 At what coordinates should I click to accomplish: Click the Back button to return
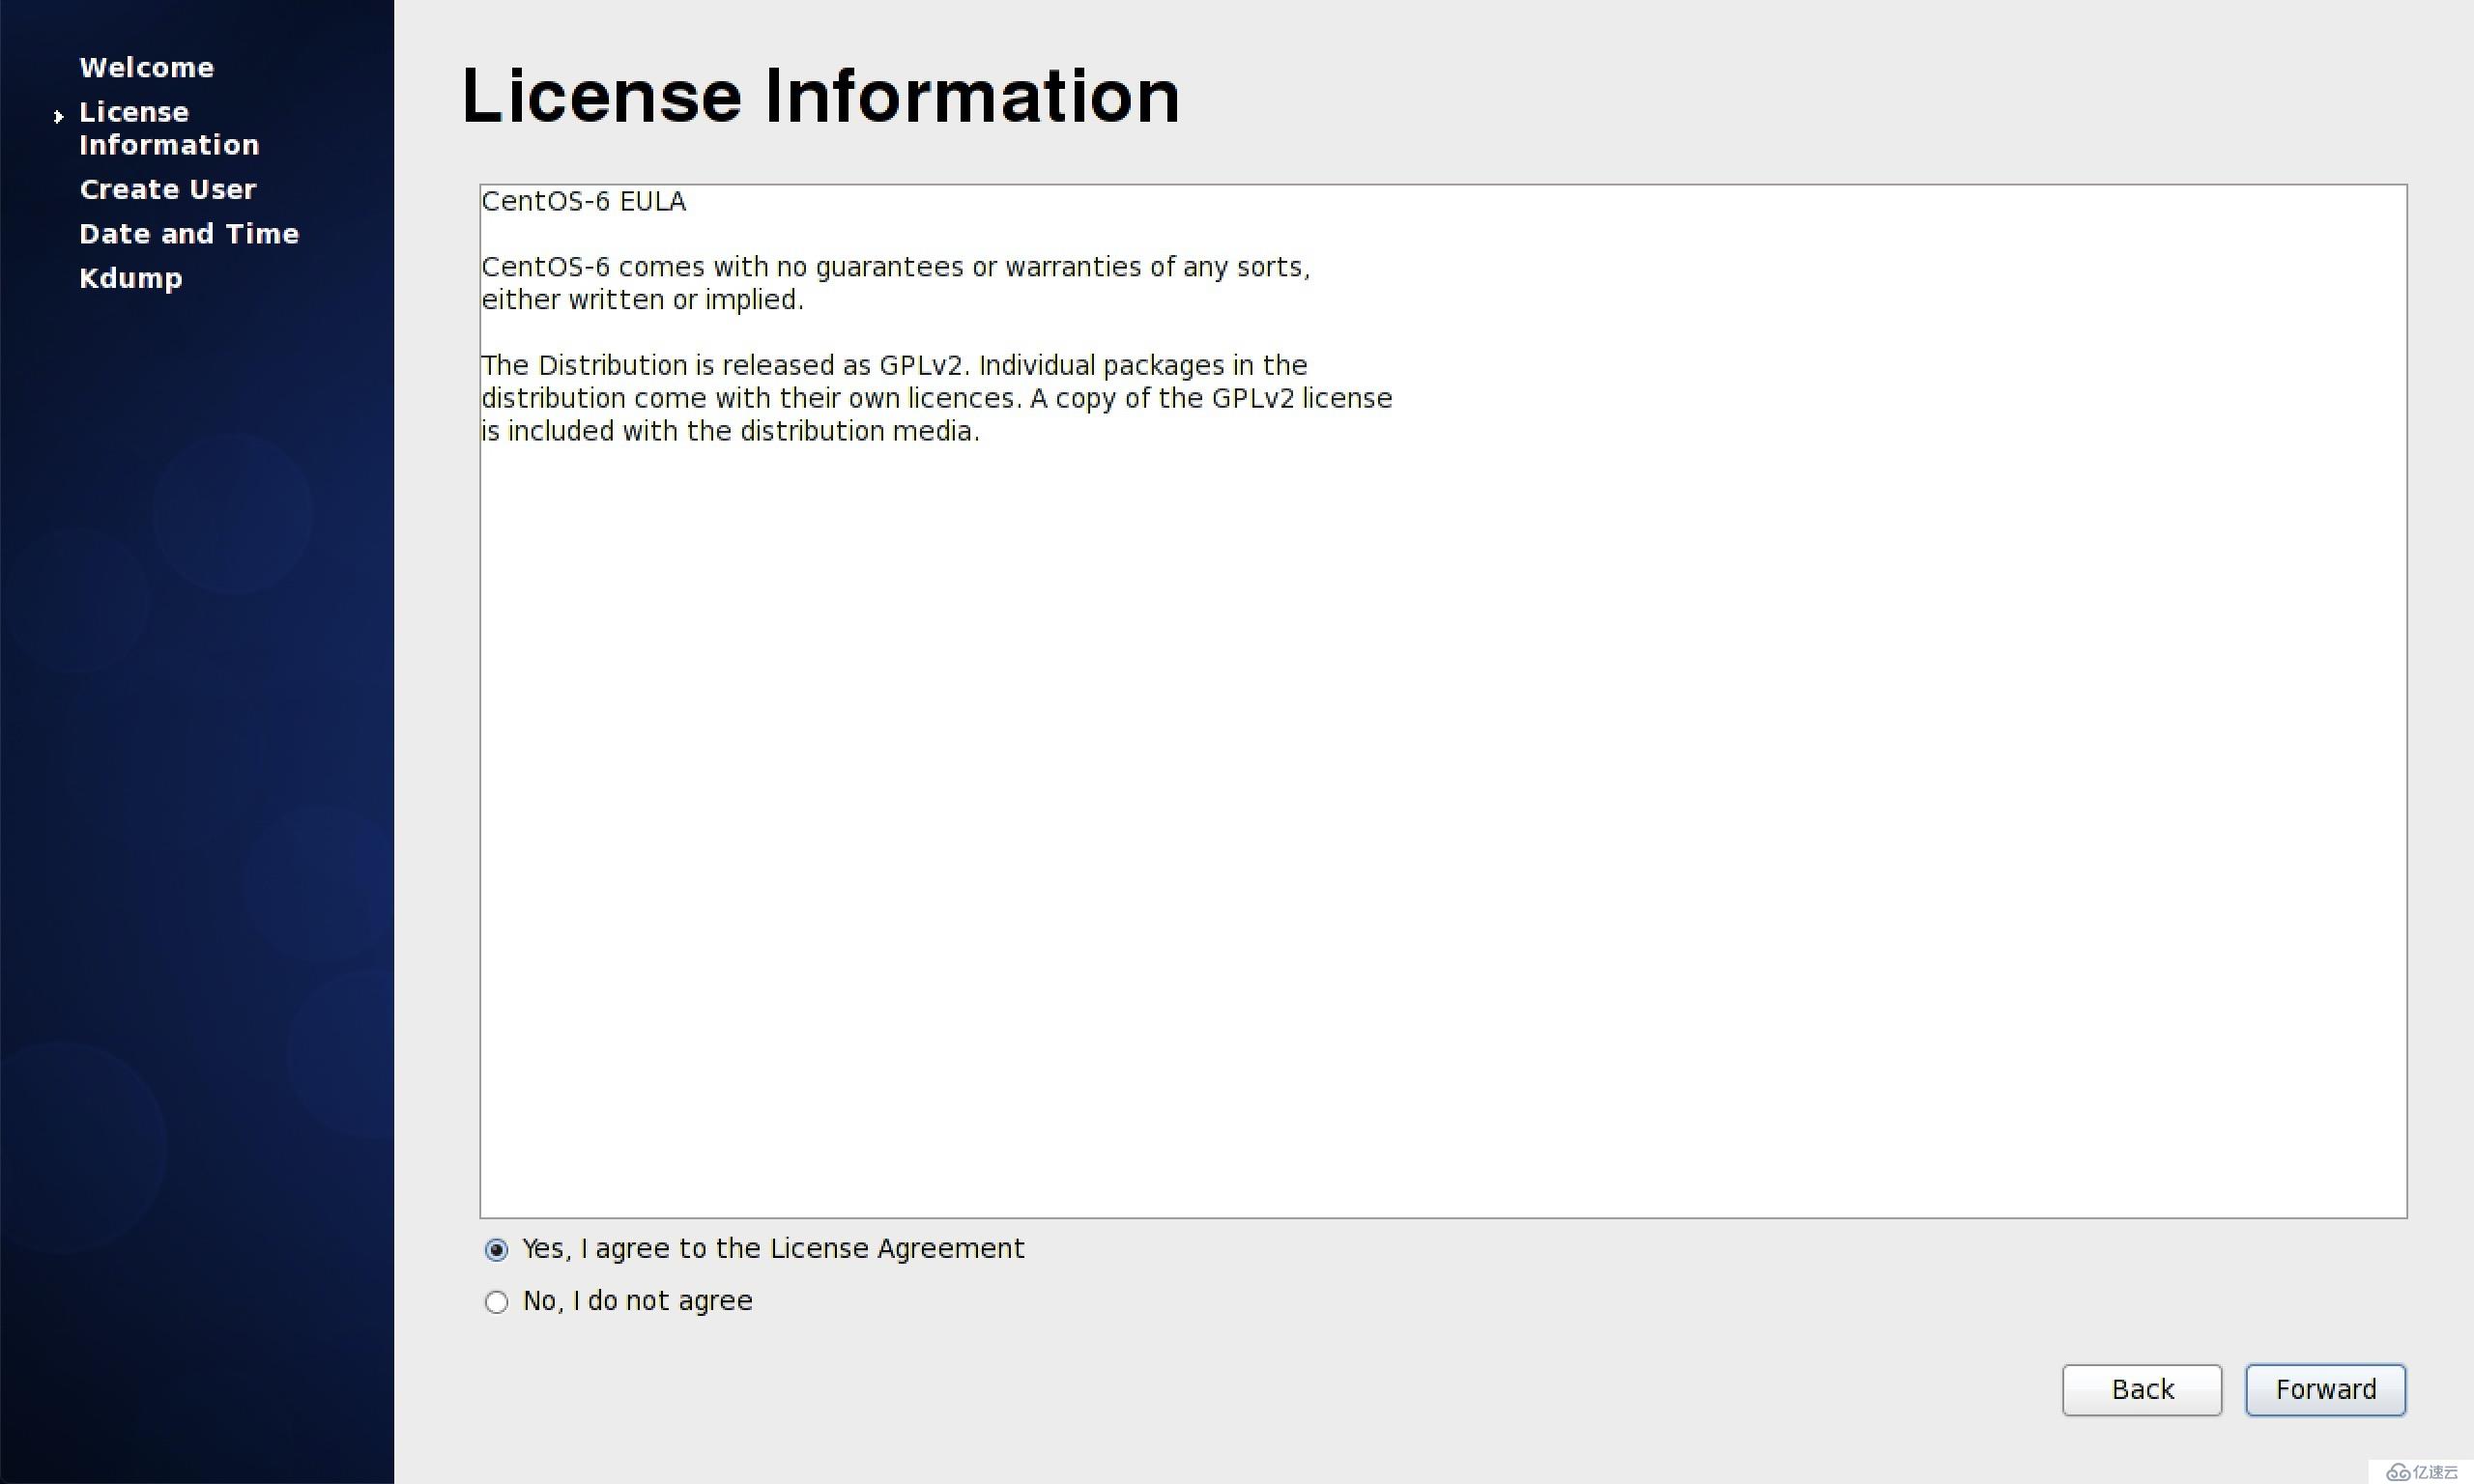[x=2142, y=1388]
